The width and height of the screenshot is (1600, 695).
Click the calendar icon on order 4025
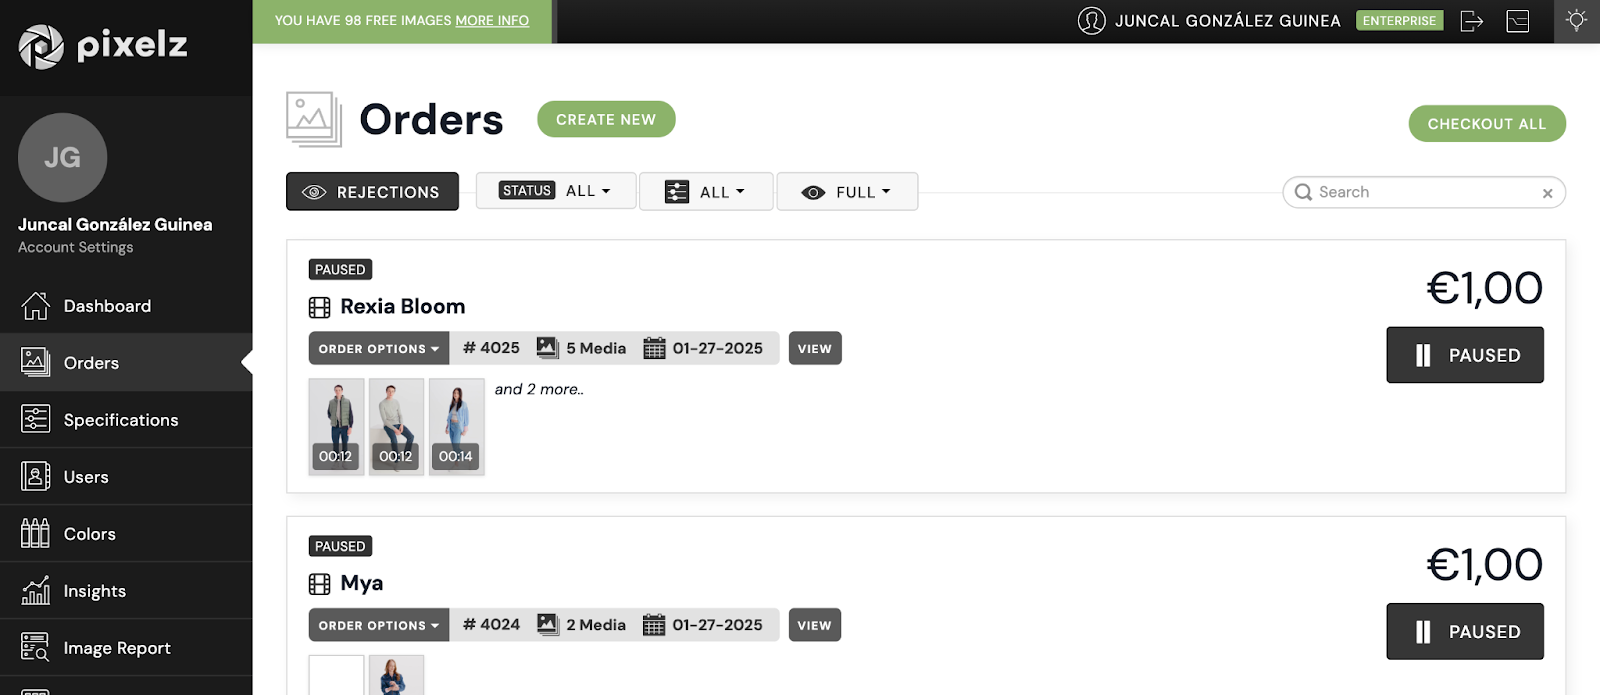coord(654,348)
